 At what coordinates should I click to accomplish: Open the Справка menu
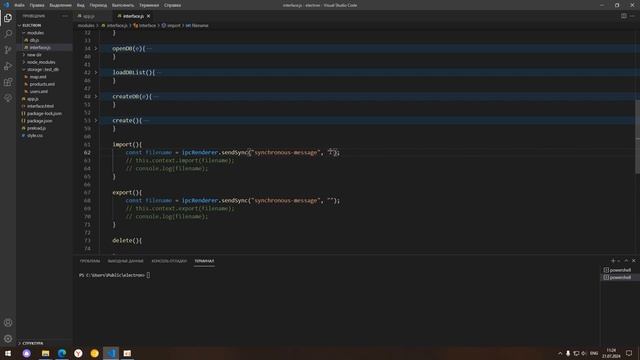pos(172,5)
